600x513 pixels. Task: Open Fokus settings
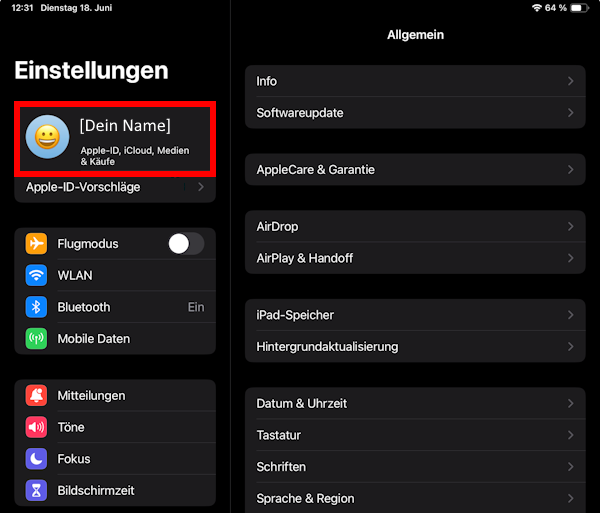[115, 459]
